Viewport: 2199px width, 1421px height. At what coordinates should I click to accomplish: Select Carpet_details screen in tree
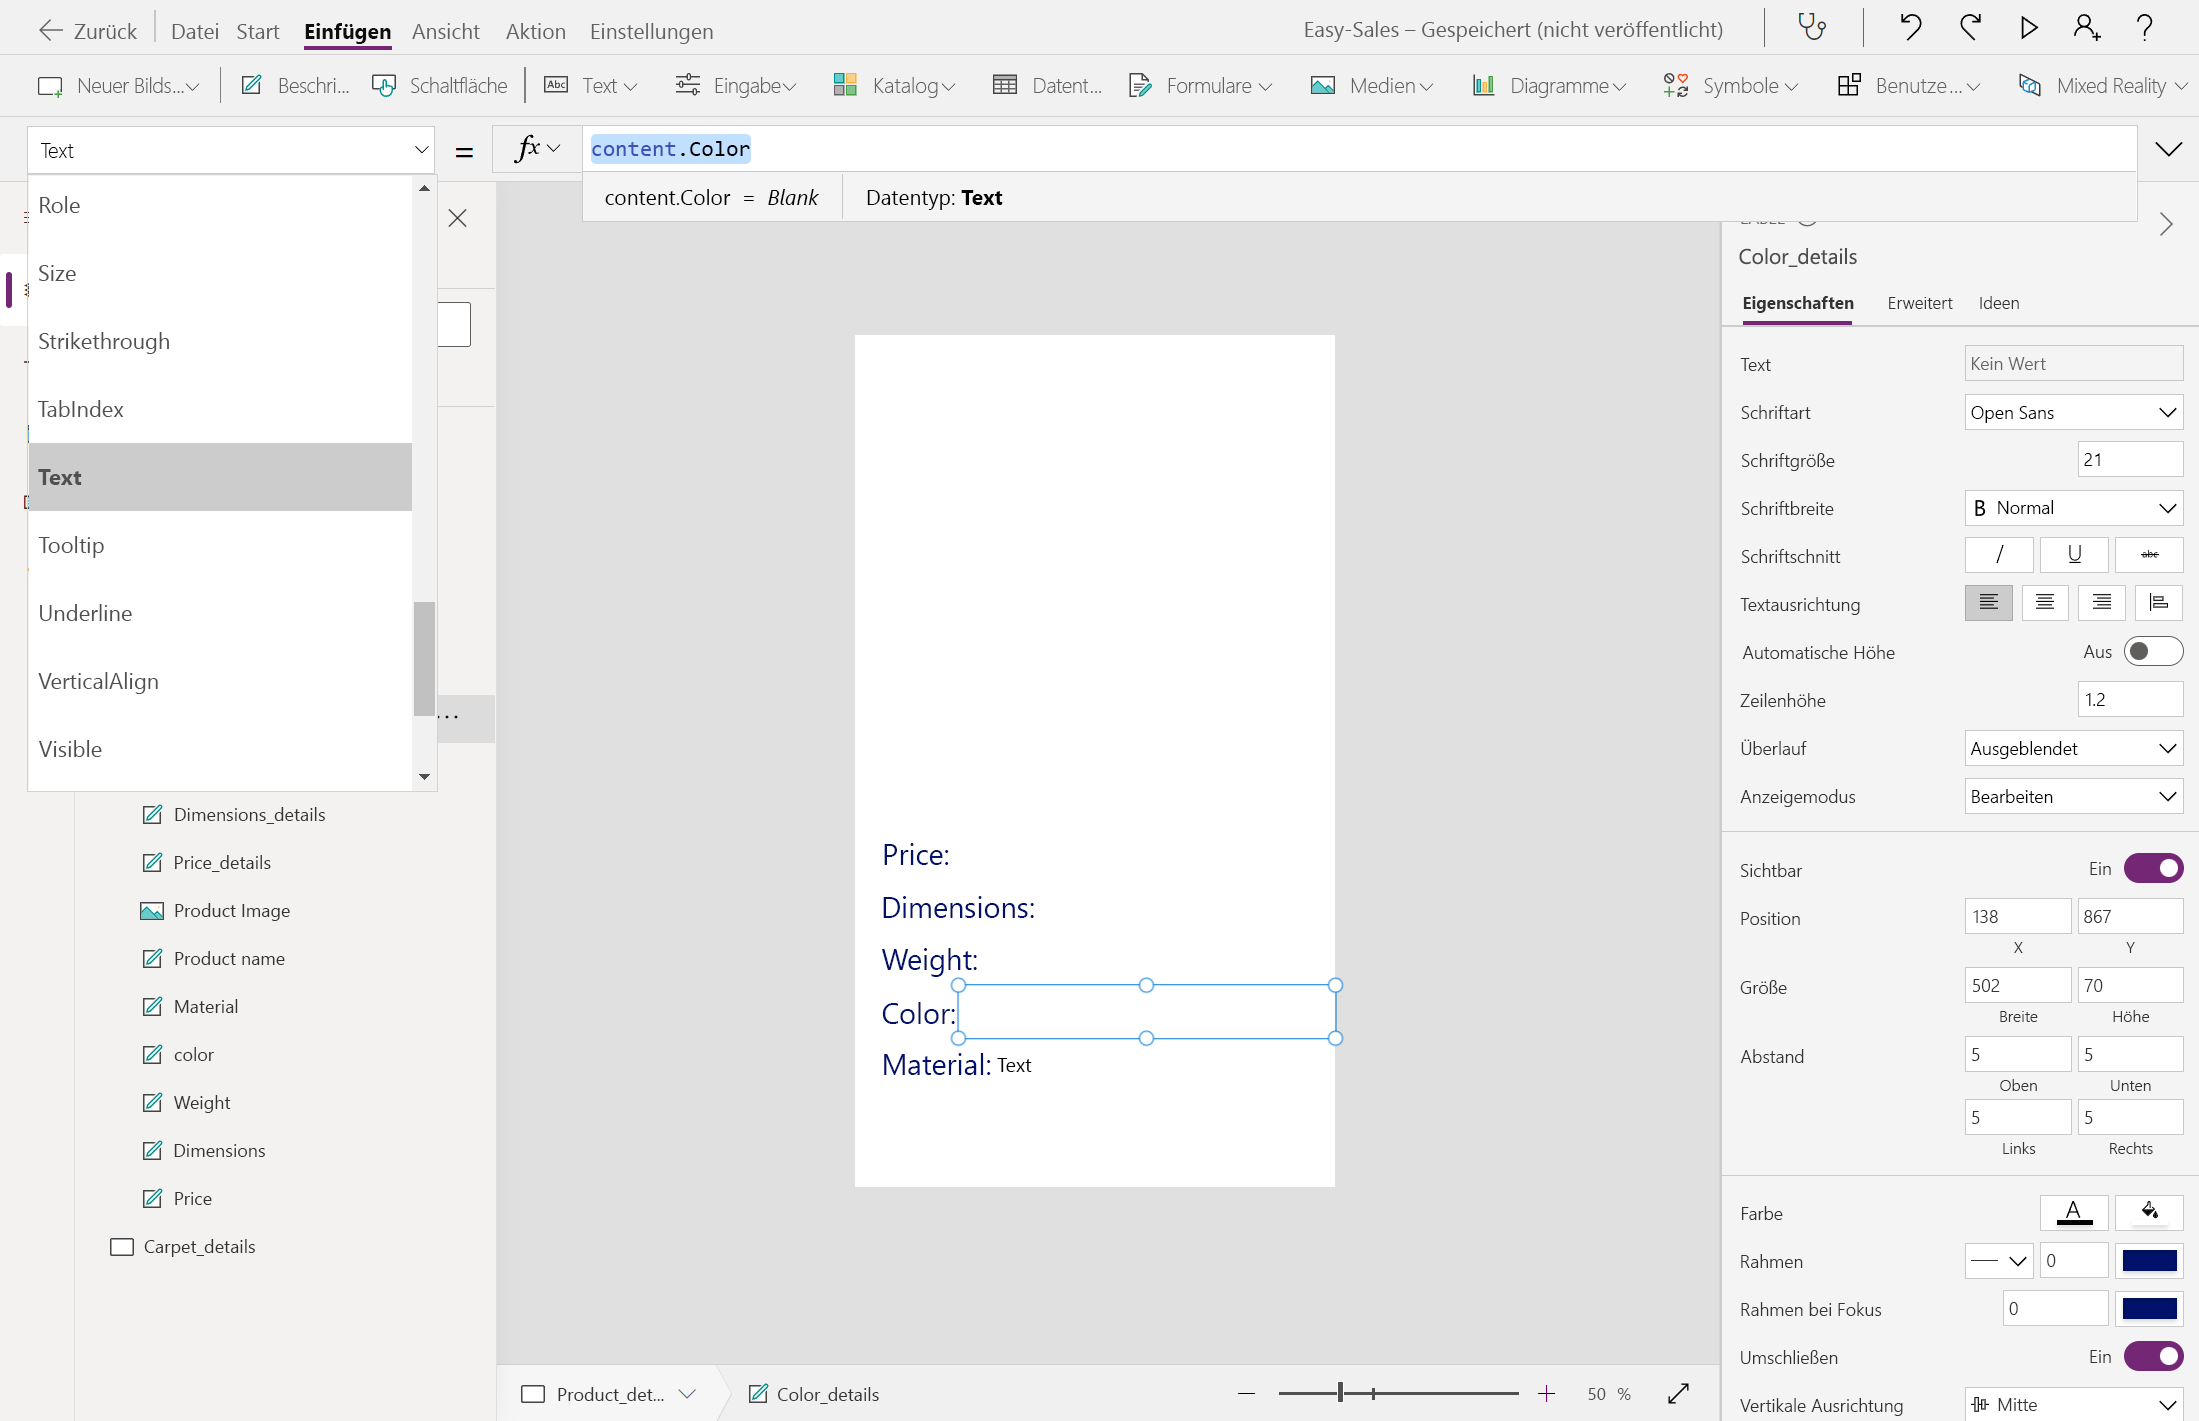tap(199, 1247)
